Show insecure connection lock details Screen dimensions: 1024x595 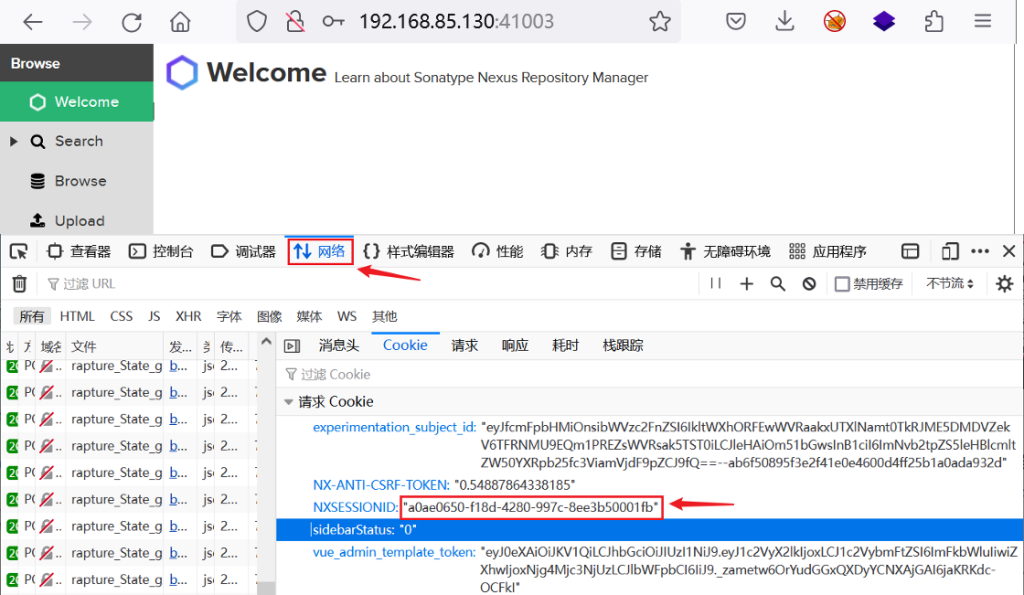coord(295,22)
